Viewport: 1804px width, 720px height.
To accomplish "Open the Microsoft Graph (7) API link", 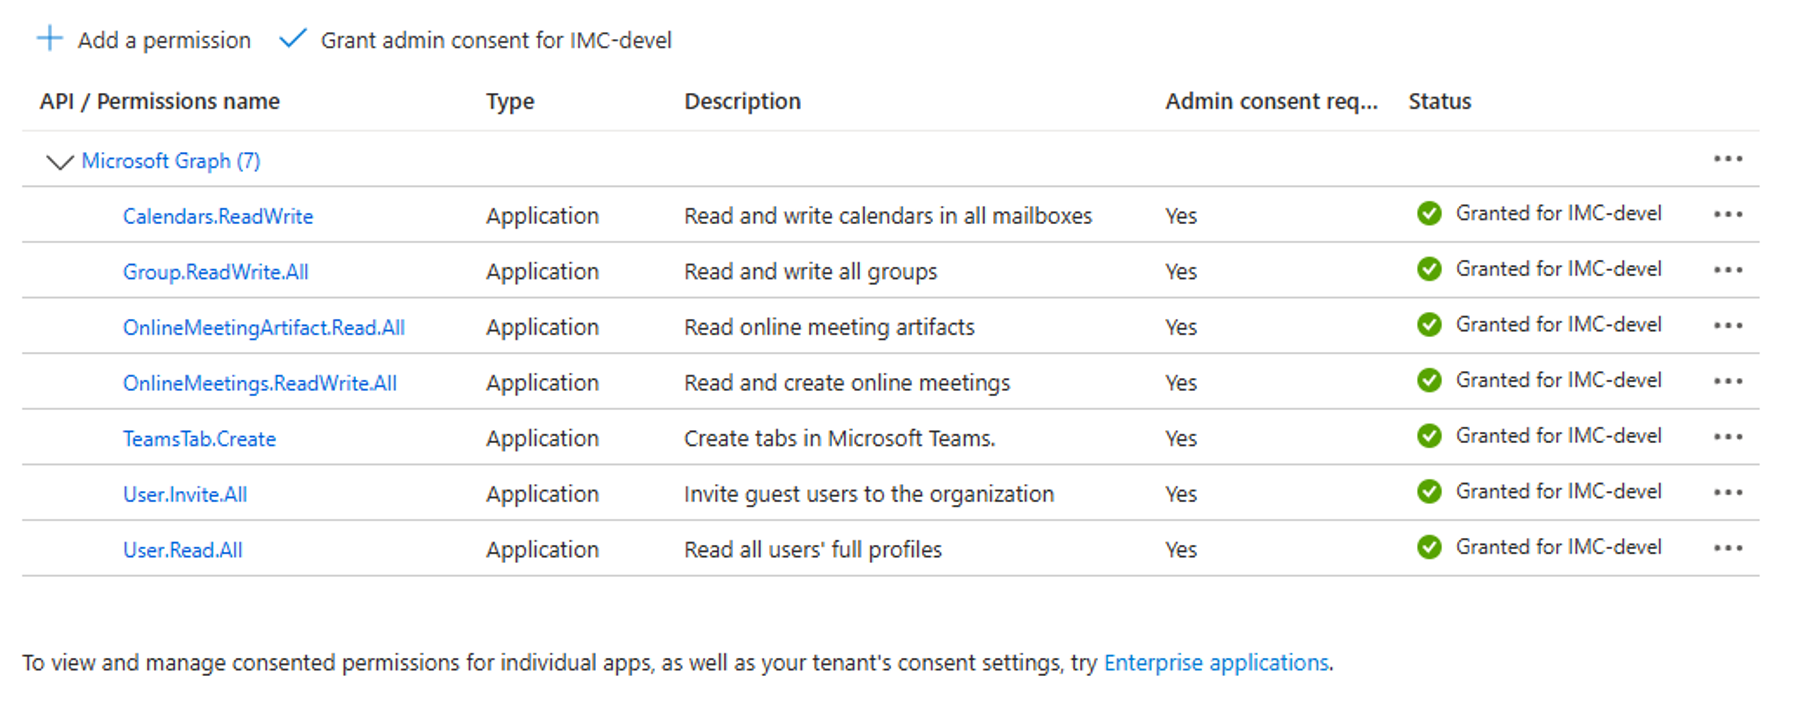I will 171,161.
